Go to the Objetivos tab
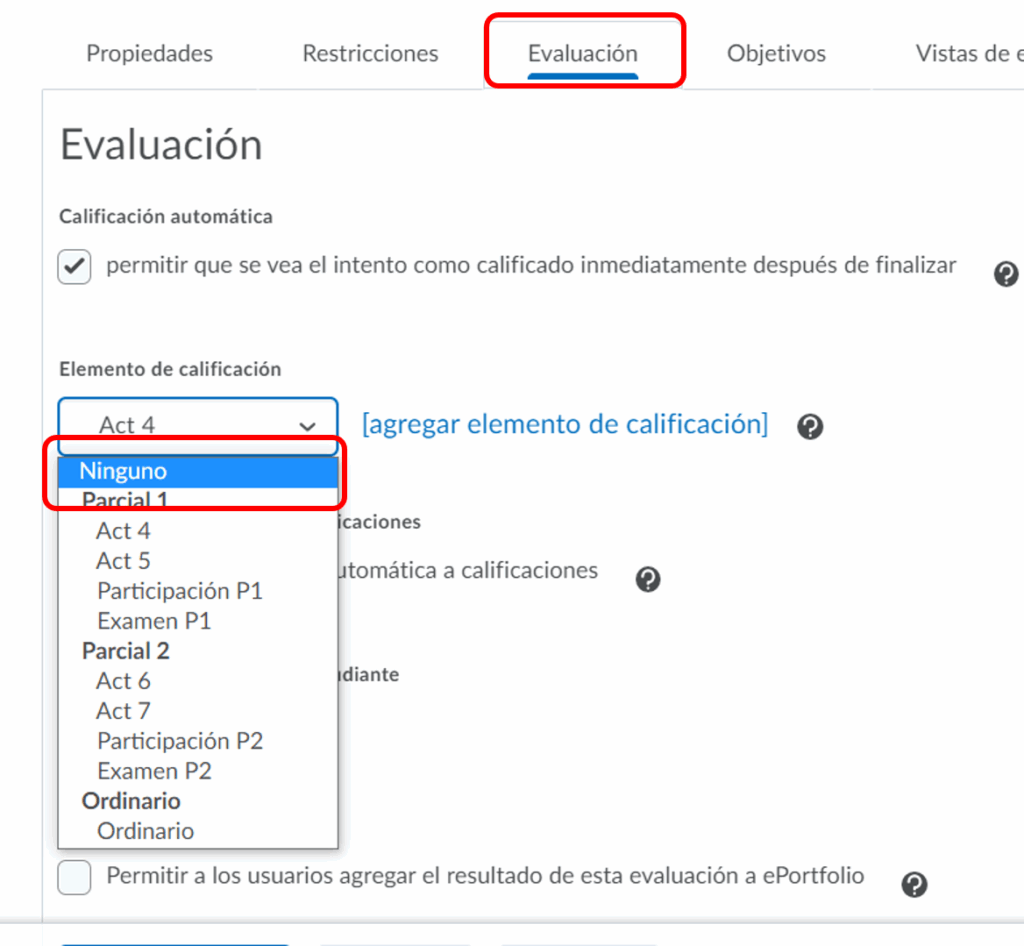This screenshot has width=1024, height=946. (776, 53)
